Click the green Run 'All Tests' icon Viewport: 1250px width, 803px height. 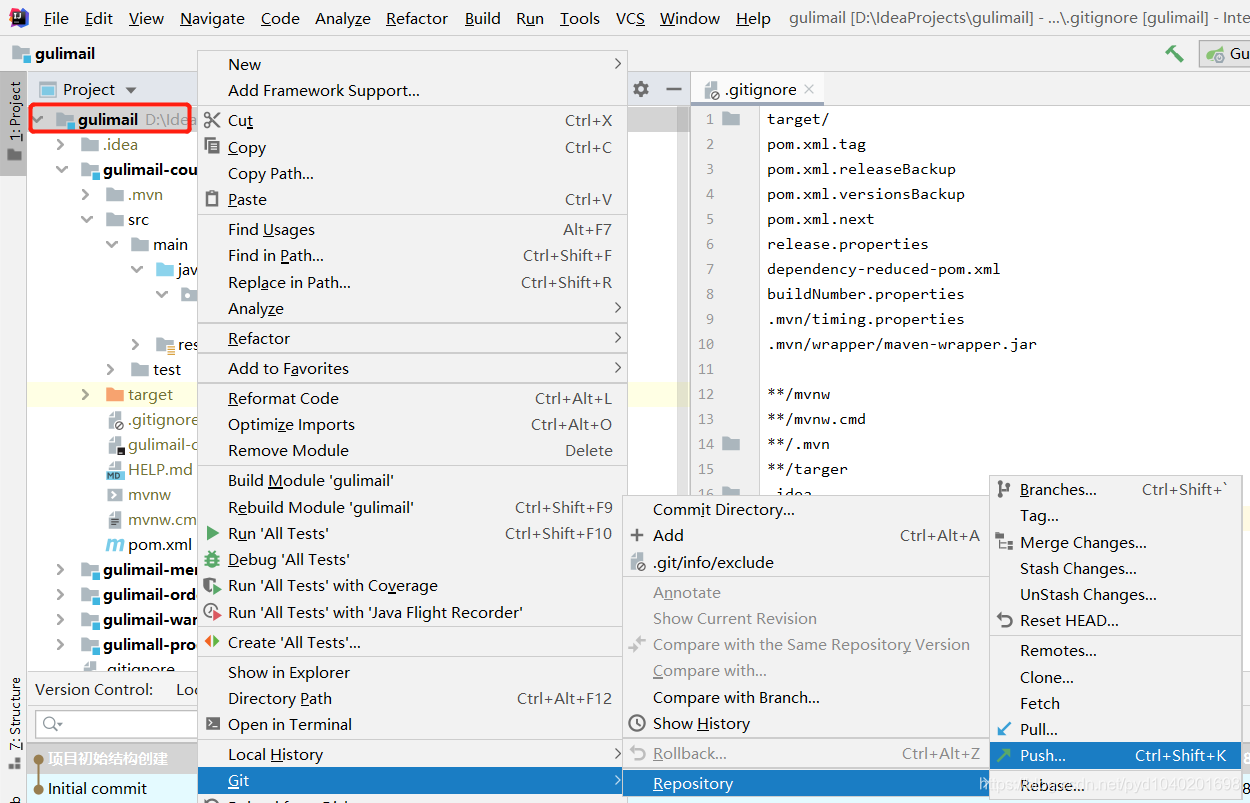point(211,533)
